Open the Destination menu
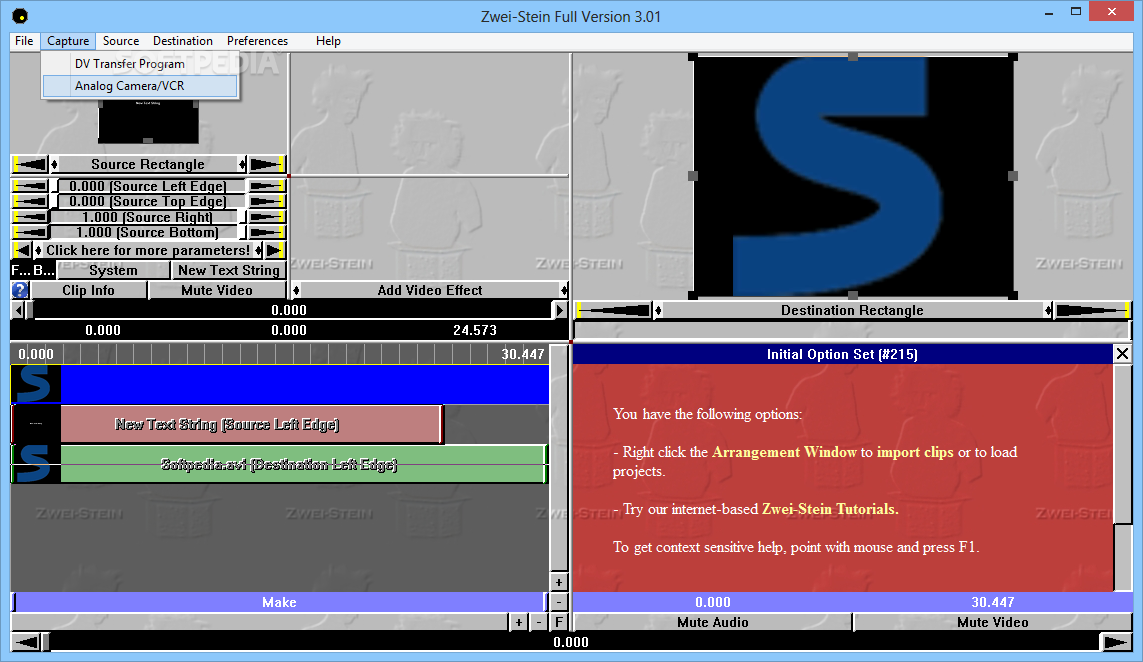The height and width of the screenshot is (662, 1143). [183, 41]
